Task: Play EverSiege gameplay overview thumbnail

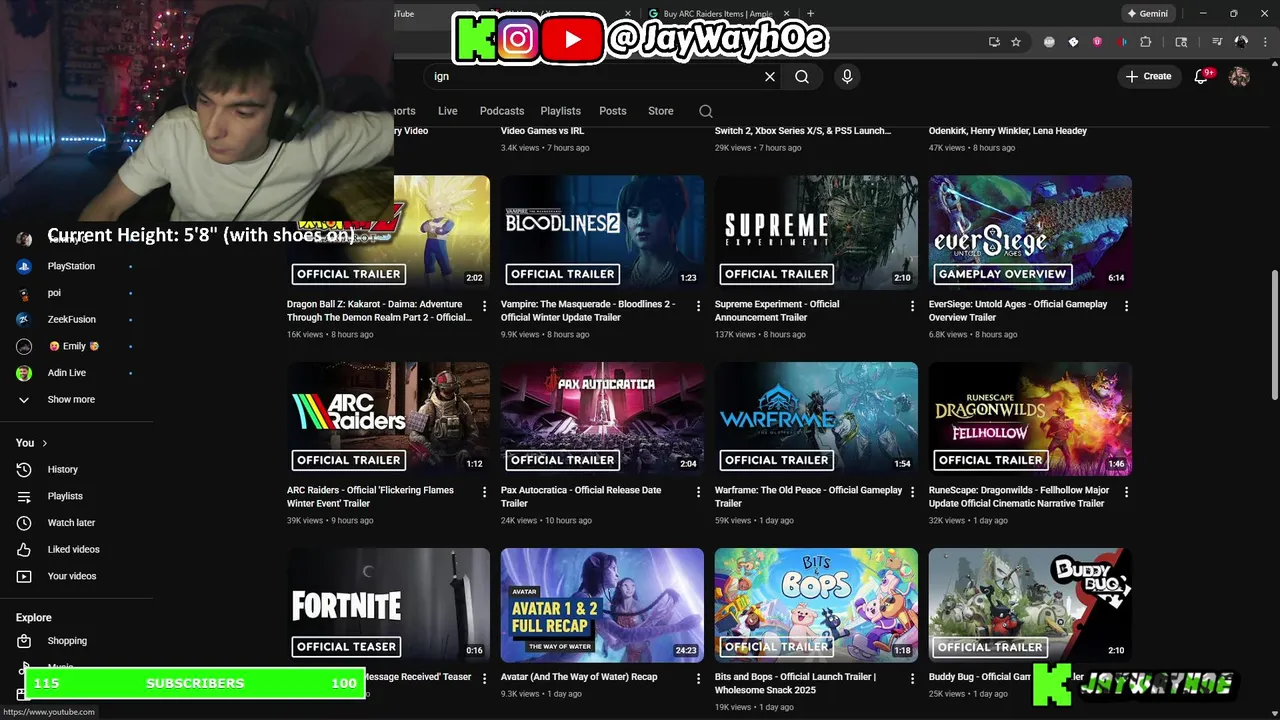Action: tap(1030, 233)
